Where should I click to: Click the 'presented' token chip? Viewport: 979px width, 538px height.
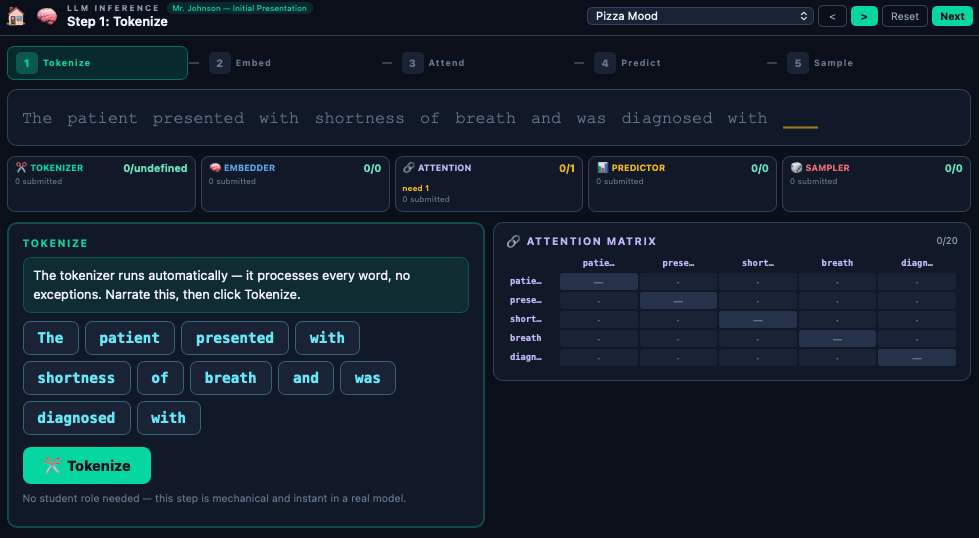[x=235, y=338]
